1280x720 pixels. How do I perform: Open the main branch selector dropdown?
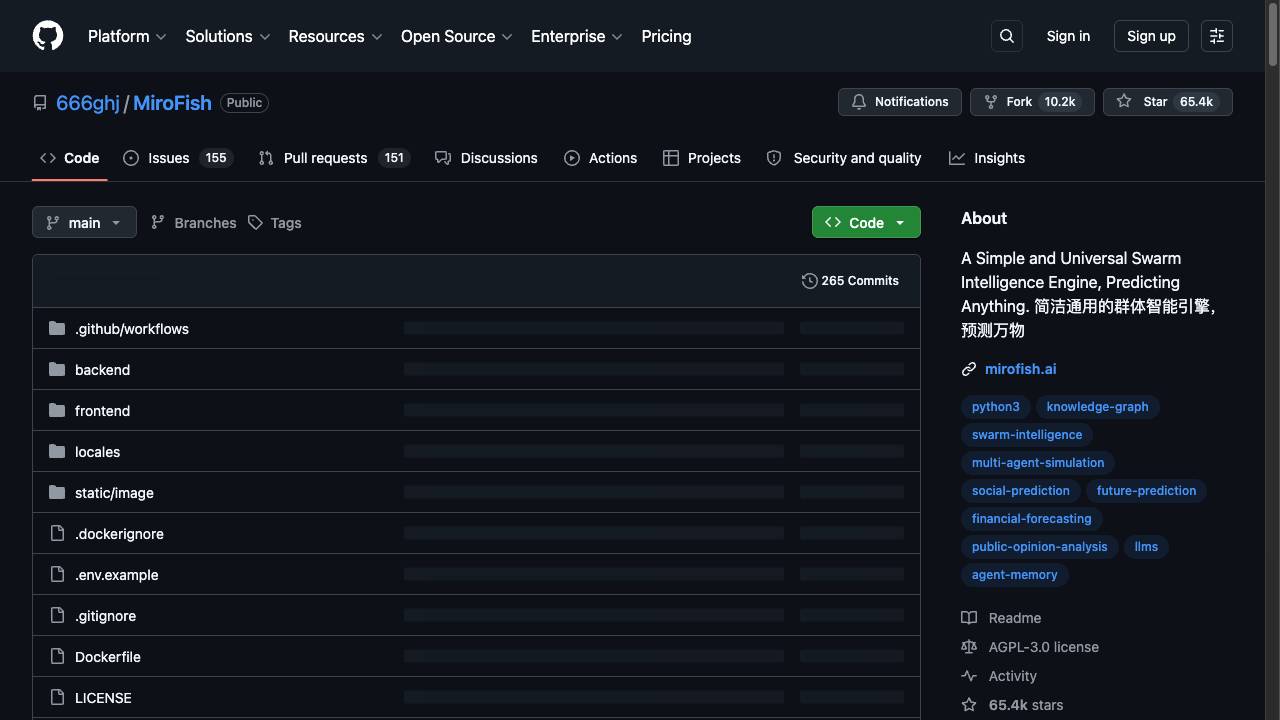84,222
